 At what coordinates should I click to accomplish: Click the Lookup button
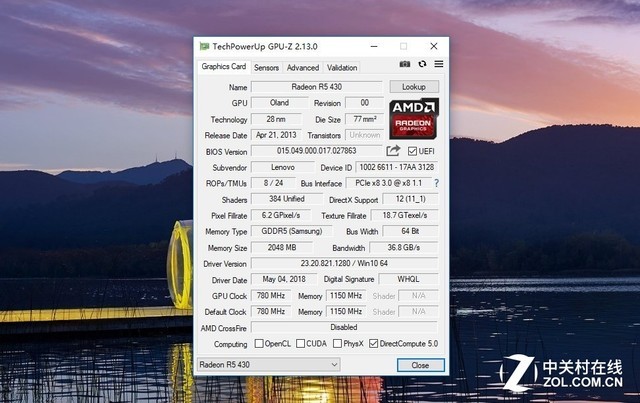(x=414, y=87)
